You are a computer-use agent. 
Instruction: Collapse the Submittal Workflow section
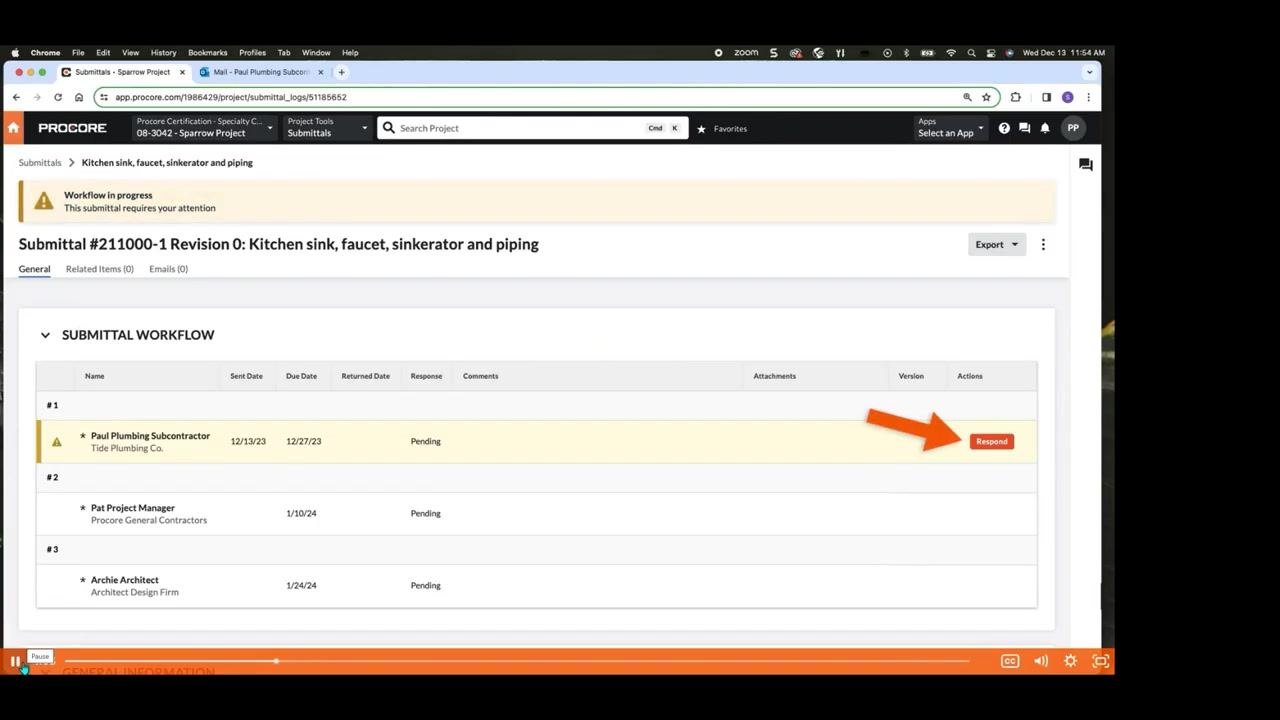coord(45,335)
